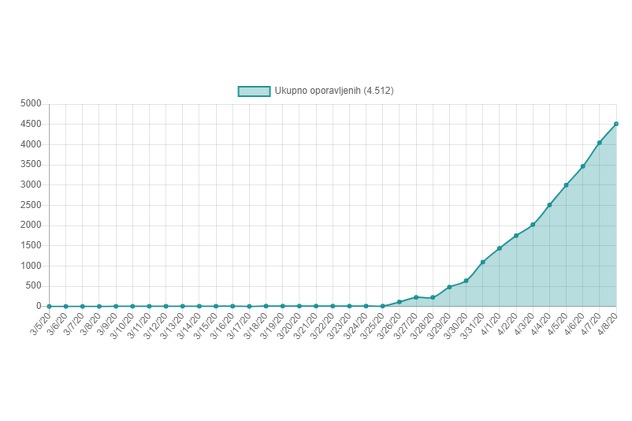
Task: Click the 3/26/20 data point marker
Action: click(x=399, y=302)
